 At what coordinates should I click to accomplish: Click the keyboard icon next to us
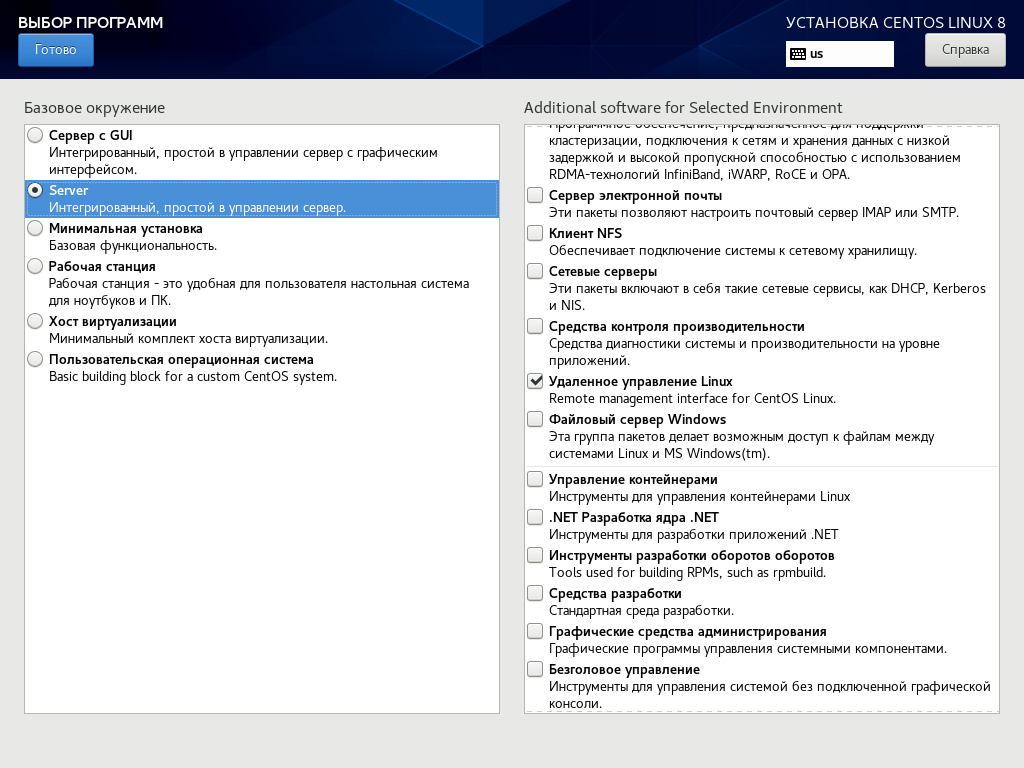tap(797, 54)
